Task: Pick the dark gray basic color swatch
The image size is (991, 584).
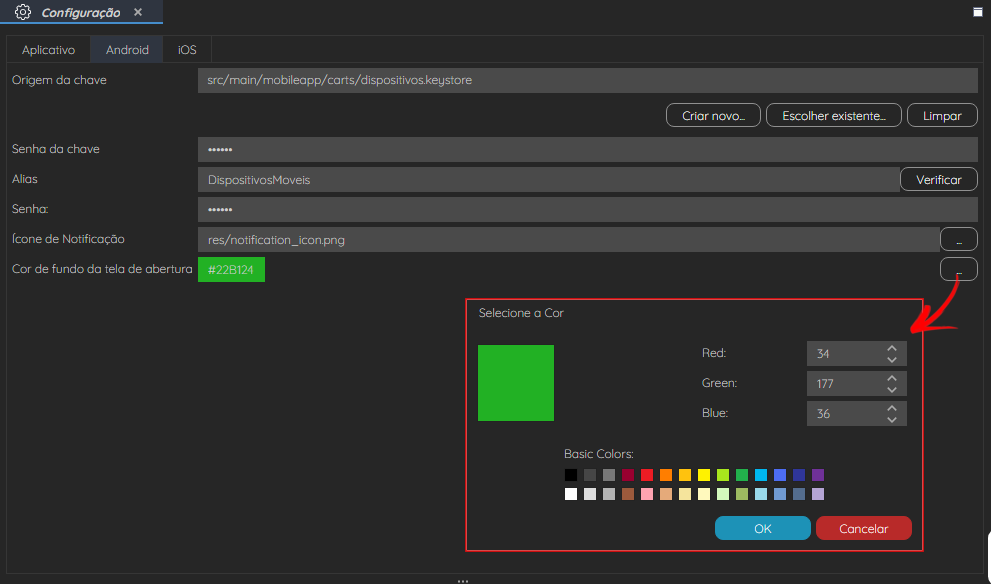Action: click(590, 475)
